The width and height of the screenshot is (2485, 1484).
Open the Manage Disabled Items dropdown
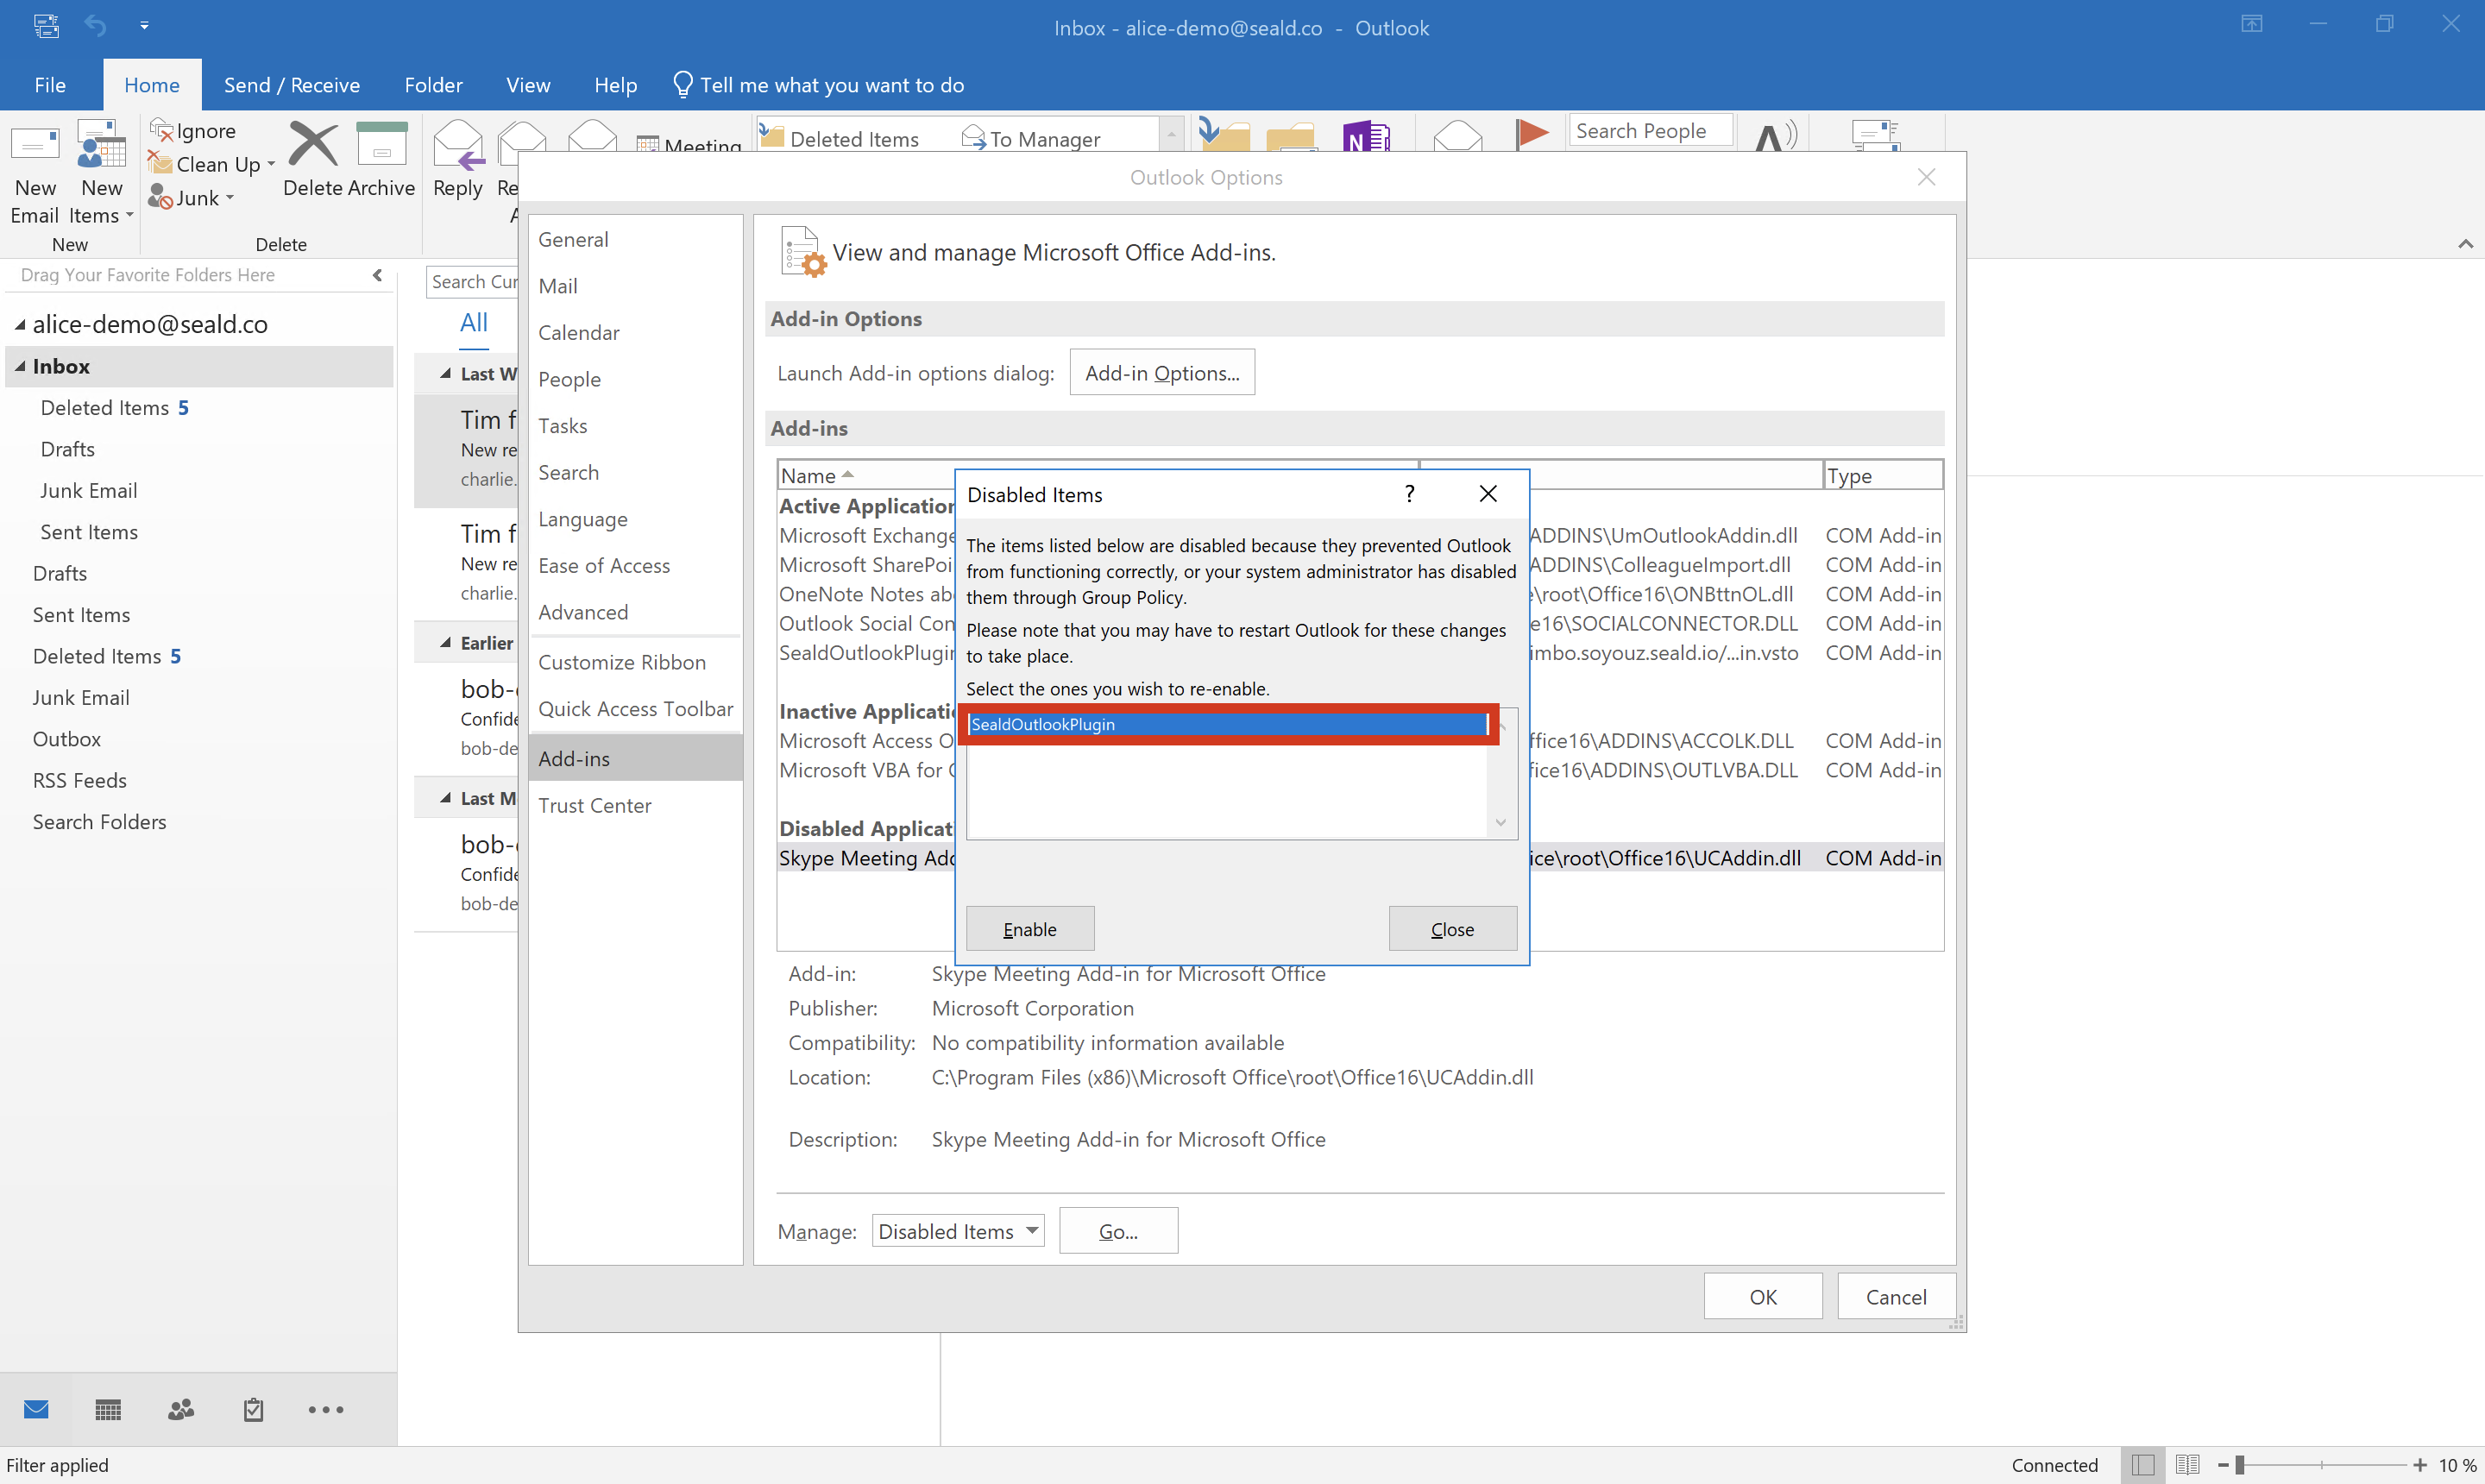point(958,1231)
